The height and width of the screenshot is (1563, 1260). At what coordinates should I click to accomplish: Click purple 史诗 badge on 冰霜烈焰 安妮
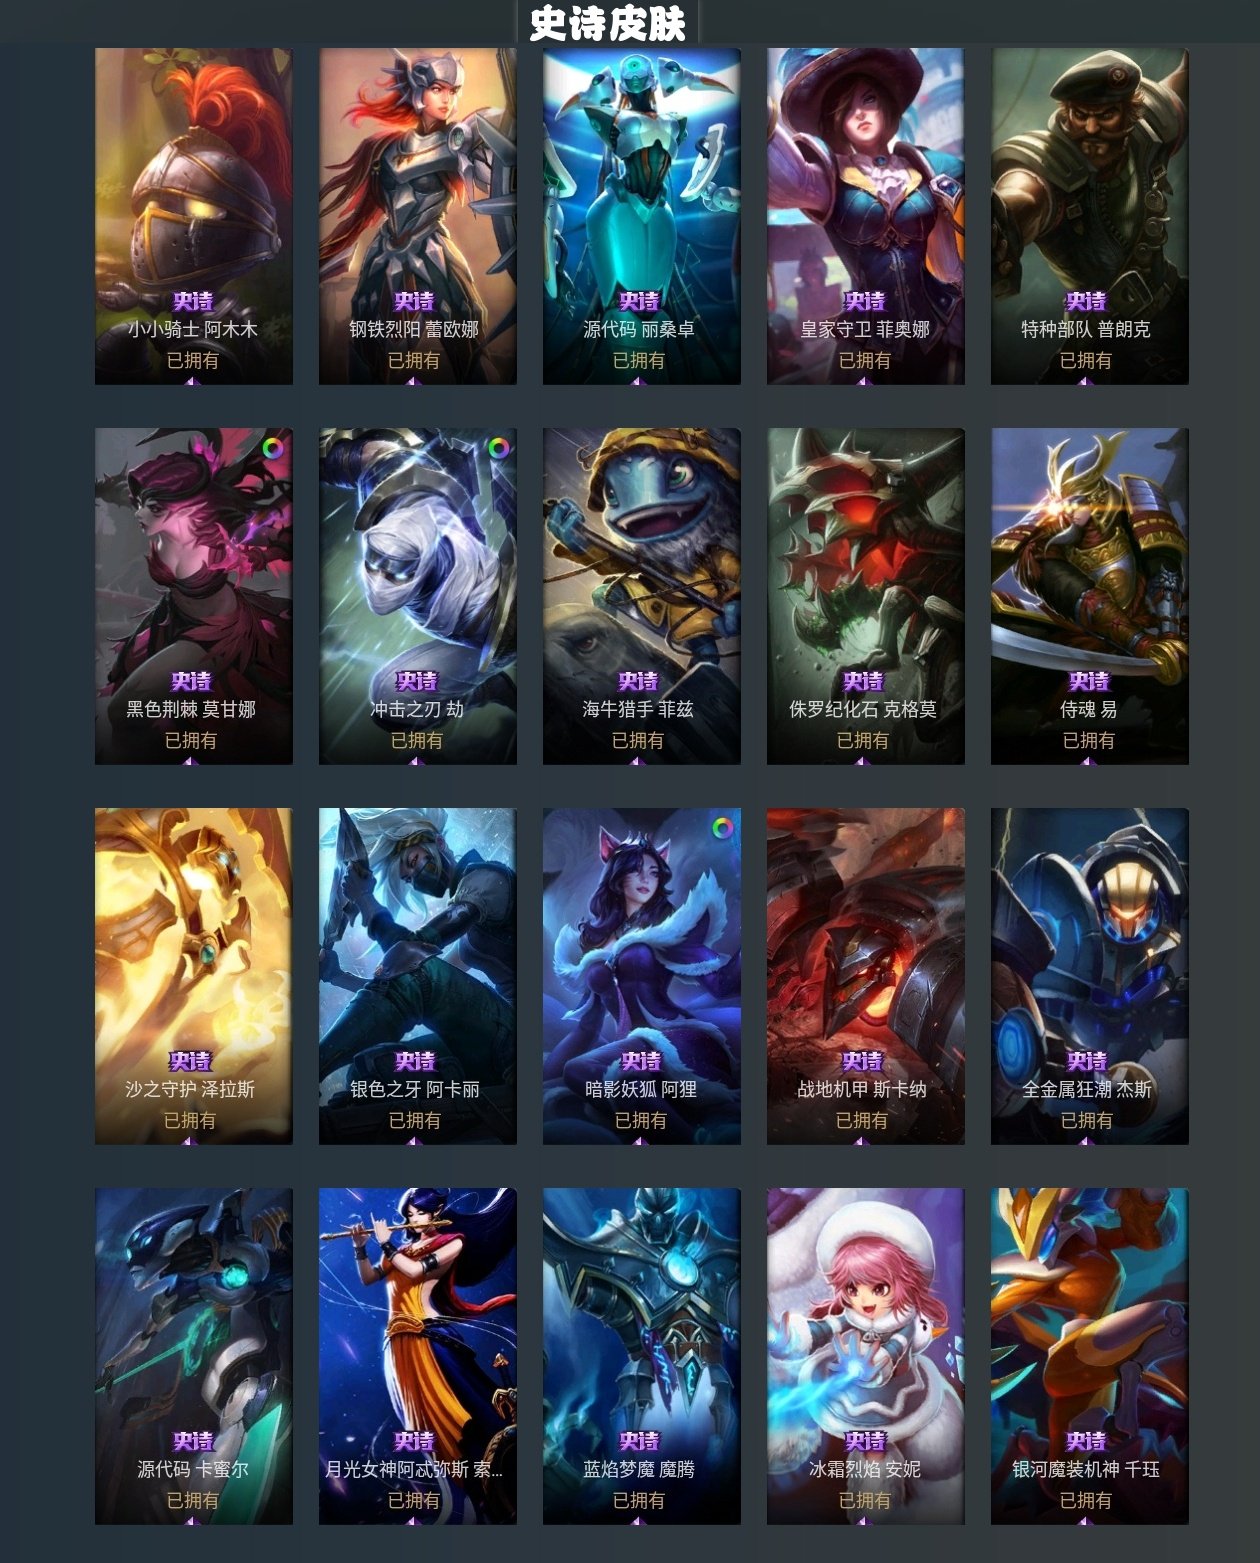(865, 1441)
